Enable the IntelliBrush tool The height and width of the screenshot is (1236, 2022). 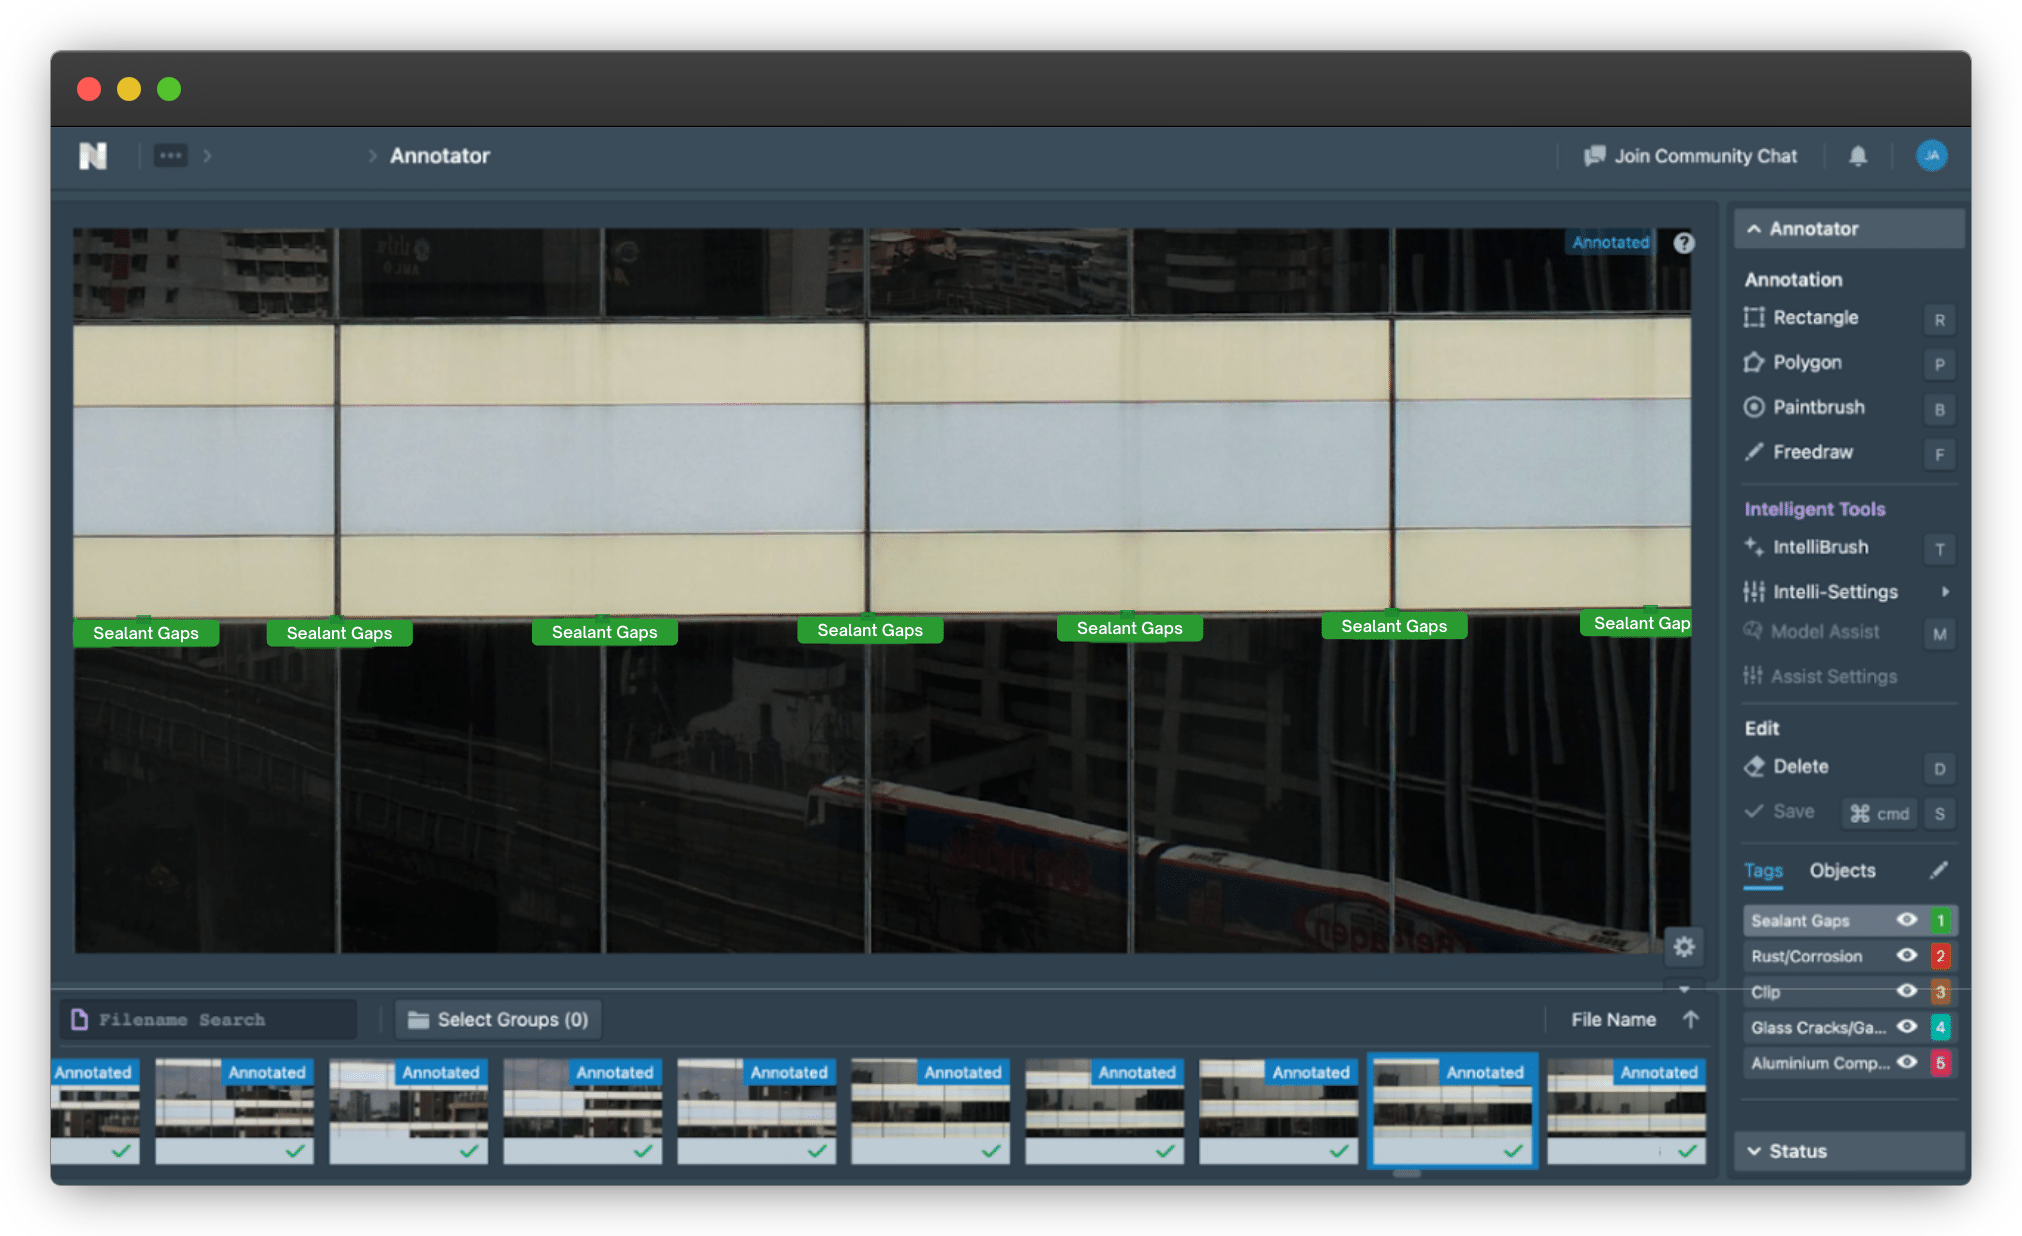[1820, 547]
